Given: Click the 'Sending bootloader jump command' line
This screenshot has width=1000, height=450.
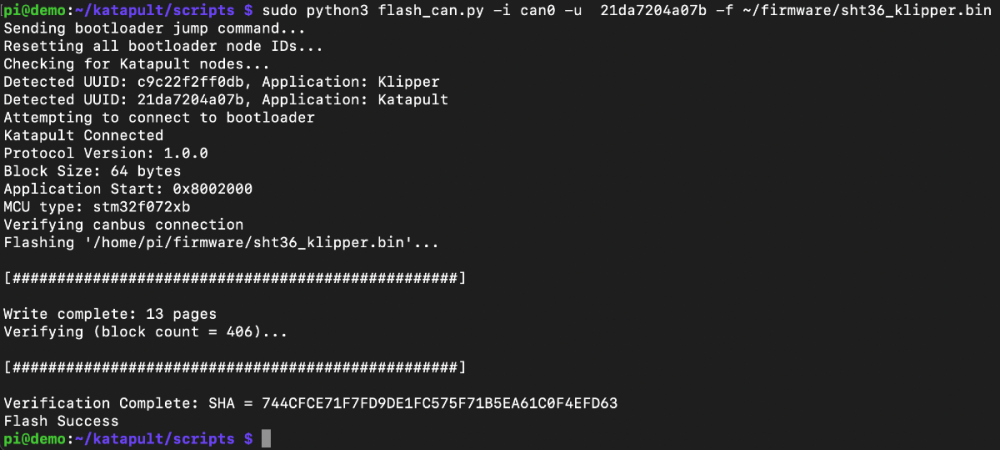Looking at the screenshot, I should click(154, 29).
